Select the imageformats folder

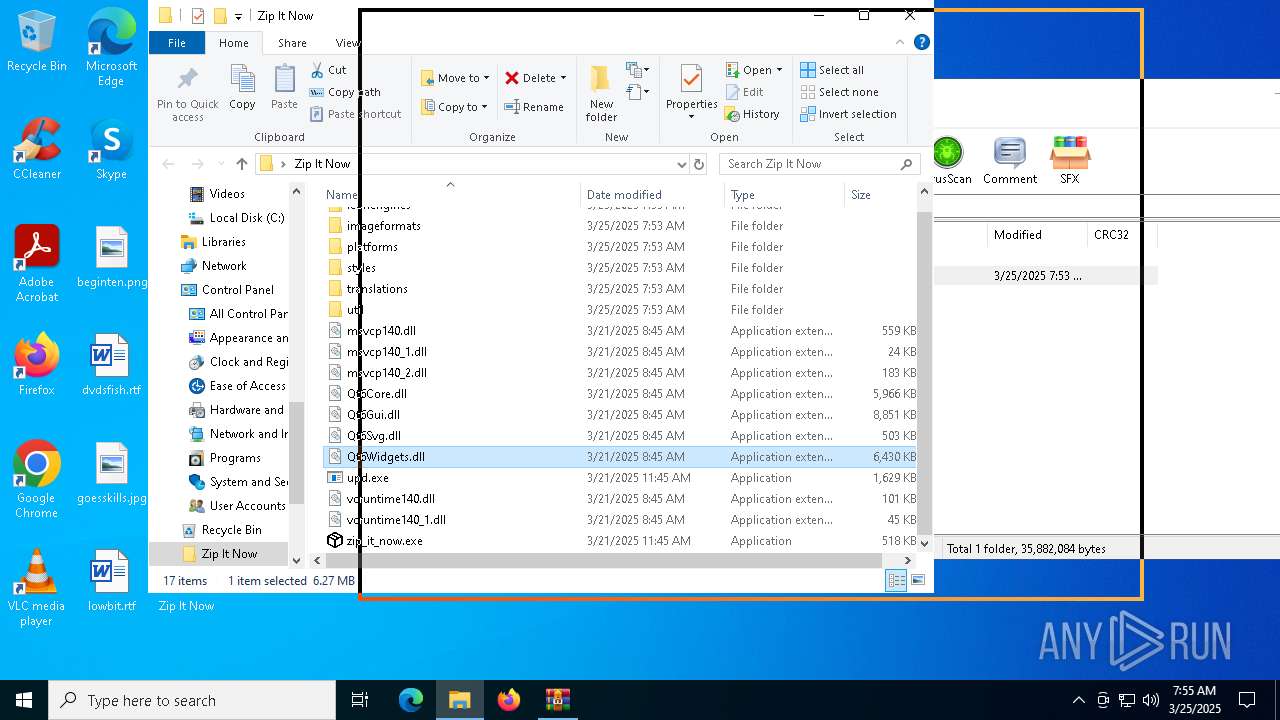pyautogui.click(x=383, y=226)
